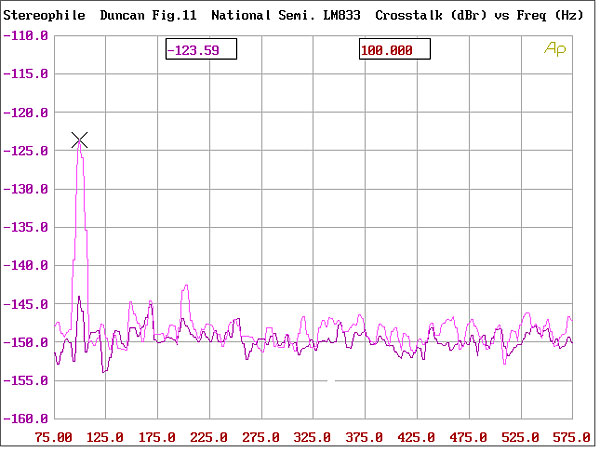Click the -115.0 y-axis label
This screenshot has height=452, width=600.
(x=26, y=73)
